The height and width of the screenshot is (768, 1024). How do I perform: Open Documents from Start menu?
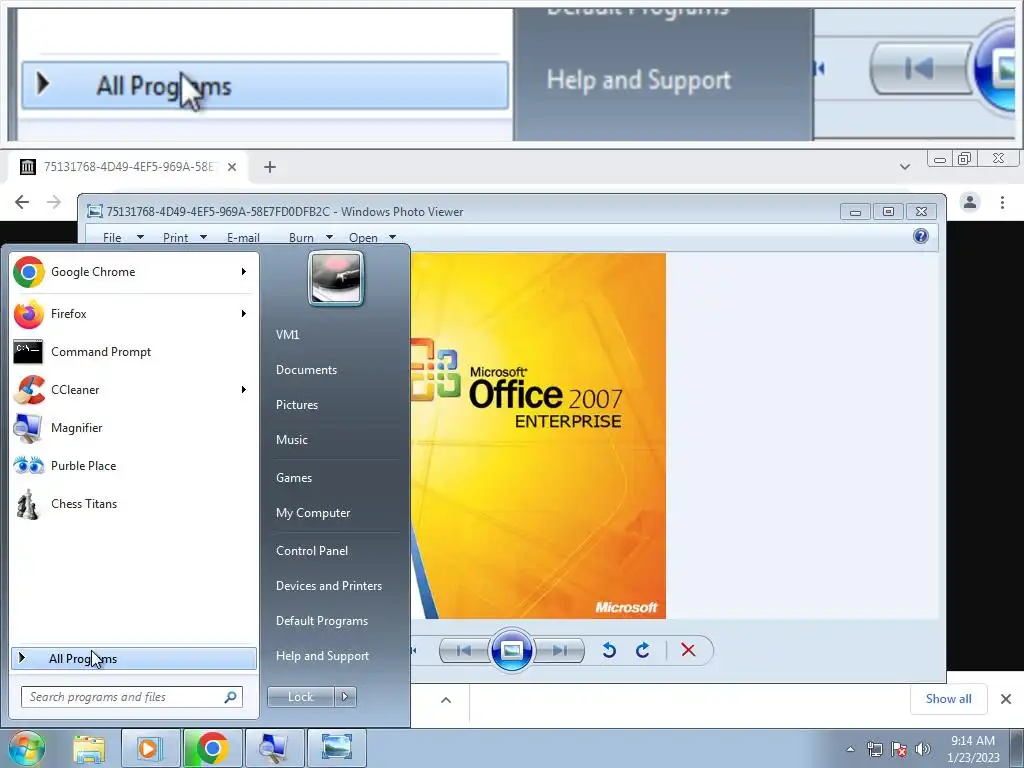(x=306, y=370)
